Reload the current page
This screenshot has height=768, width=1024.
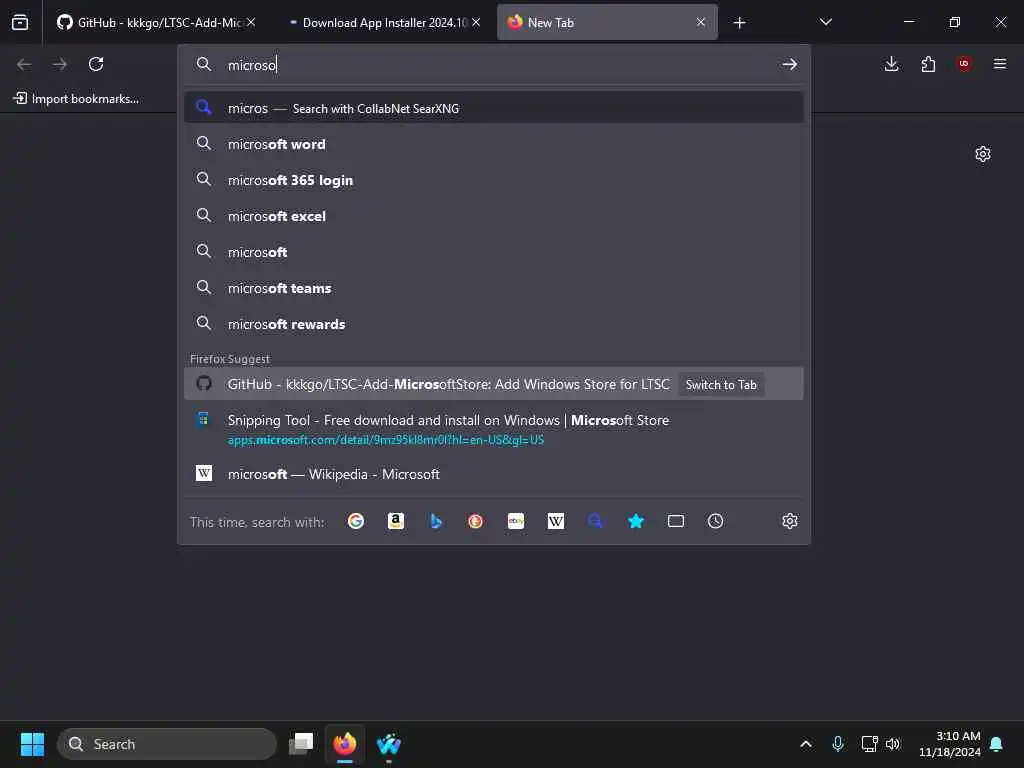pyautogui.click(x=96, y=64)
